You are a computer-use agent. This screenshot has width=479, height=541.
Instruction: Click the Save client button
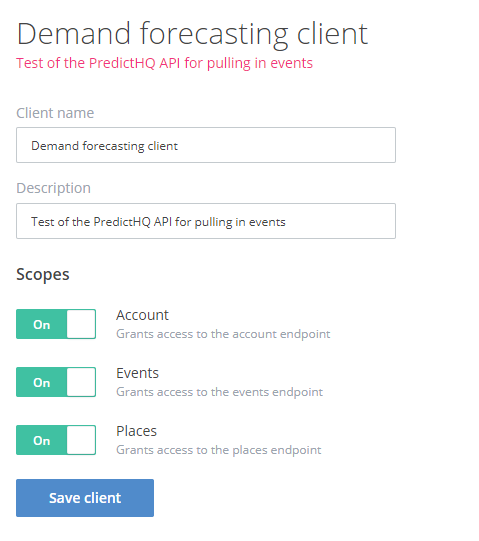click(85, 498)
